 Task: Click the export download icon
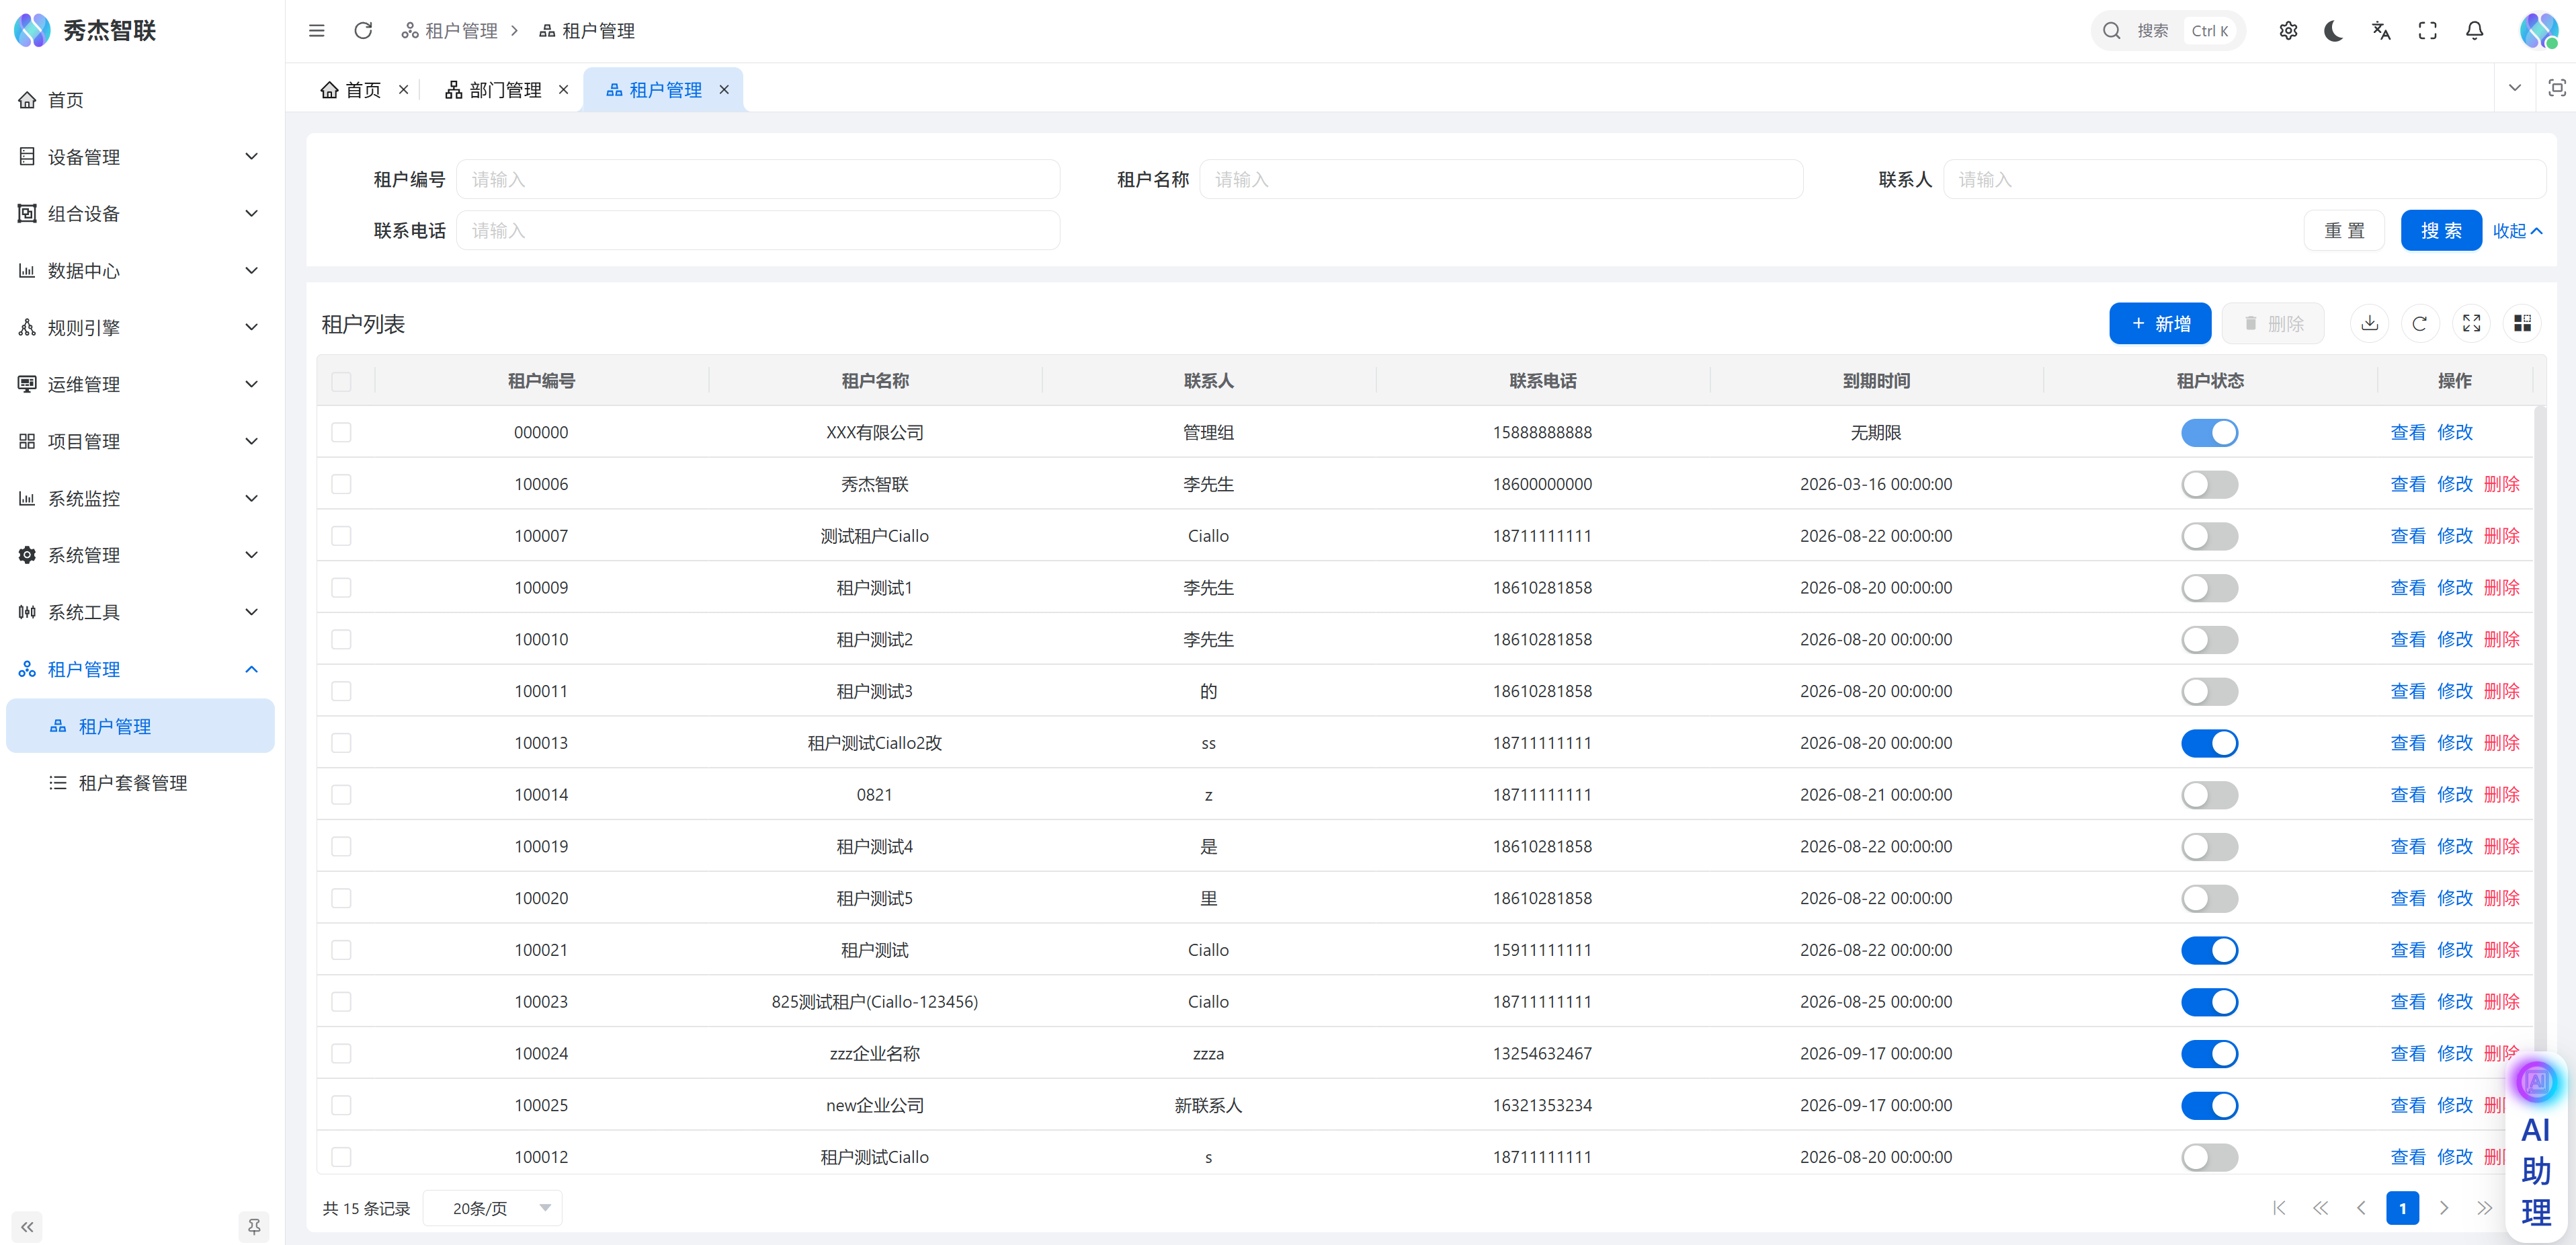[2369, 323]
